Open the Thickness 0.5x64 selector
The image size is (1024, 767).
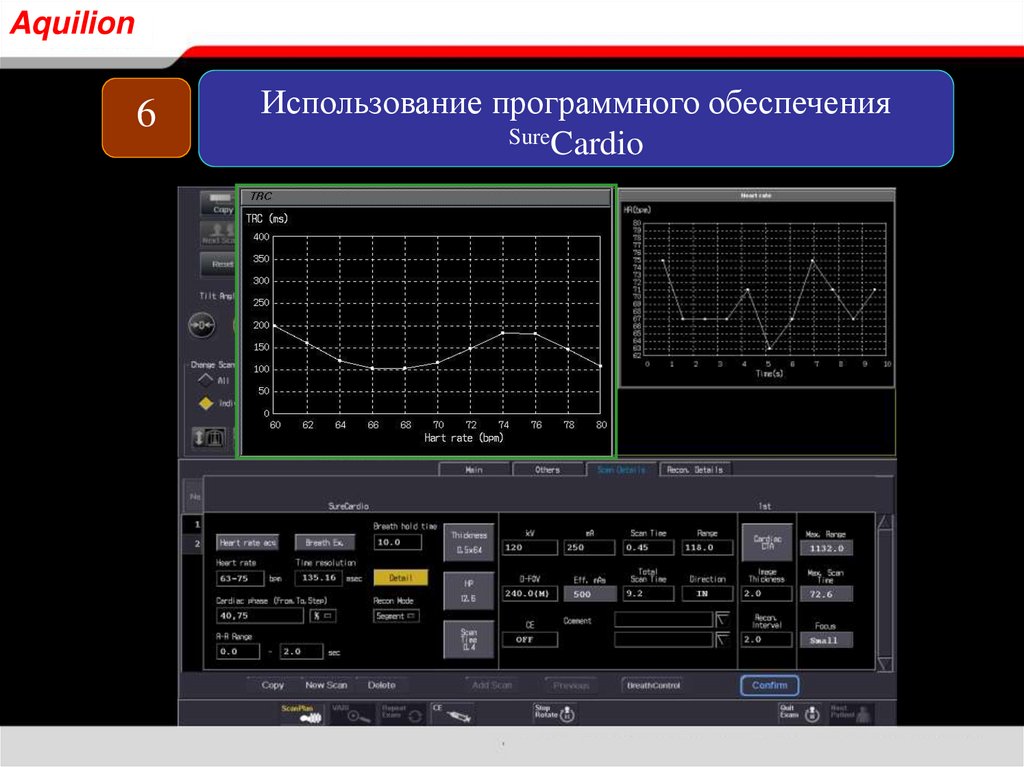469,543
